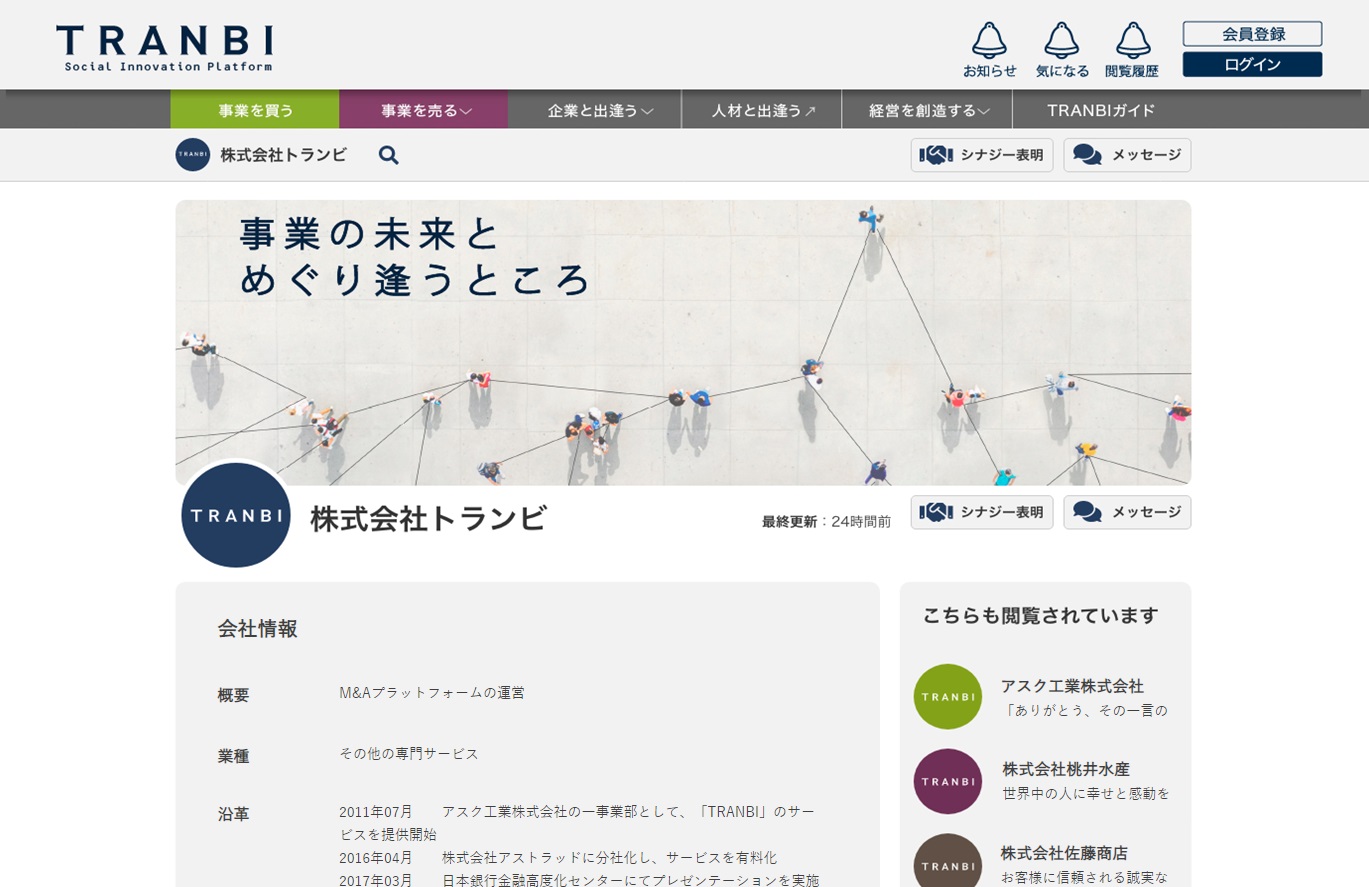Click the small TRANBI company logo in sub-bar

193,155
